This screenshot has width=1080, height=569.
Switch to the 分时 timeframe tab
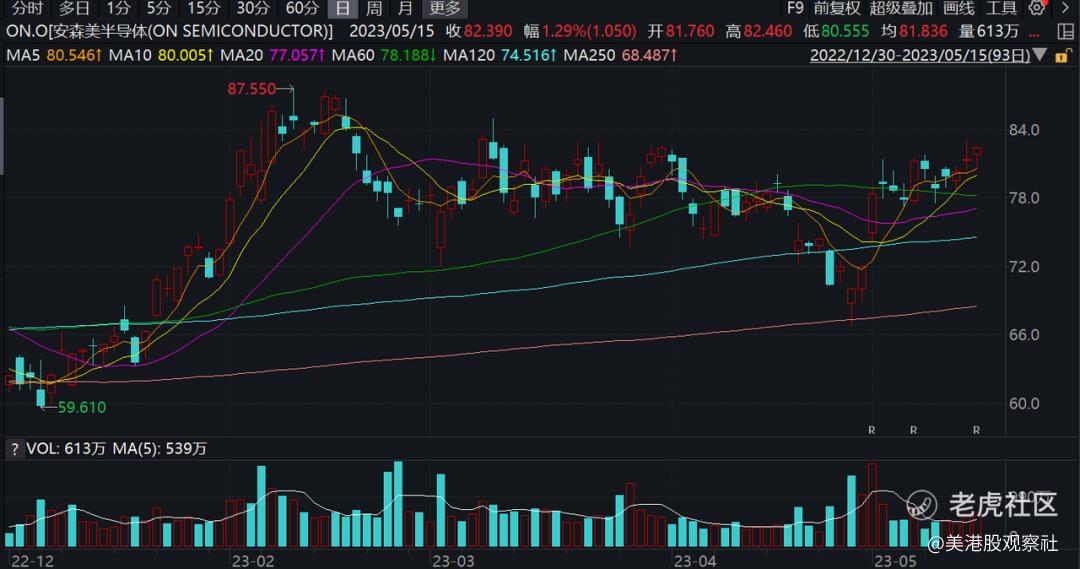click(x=28, y=8)
